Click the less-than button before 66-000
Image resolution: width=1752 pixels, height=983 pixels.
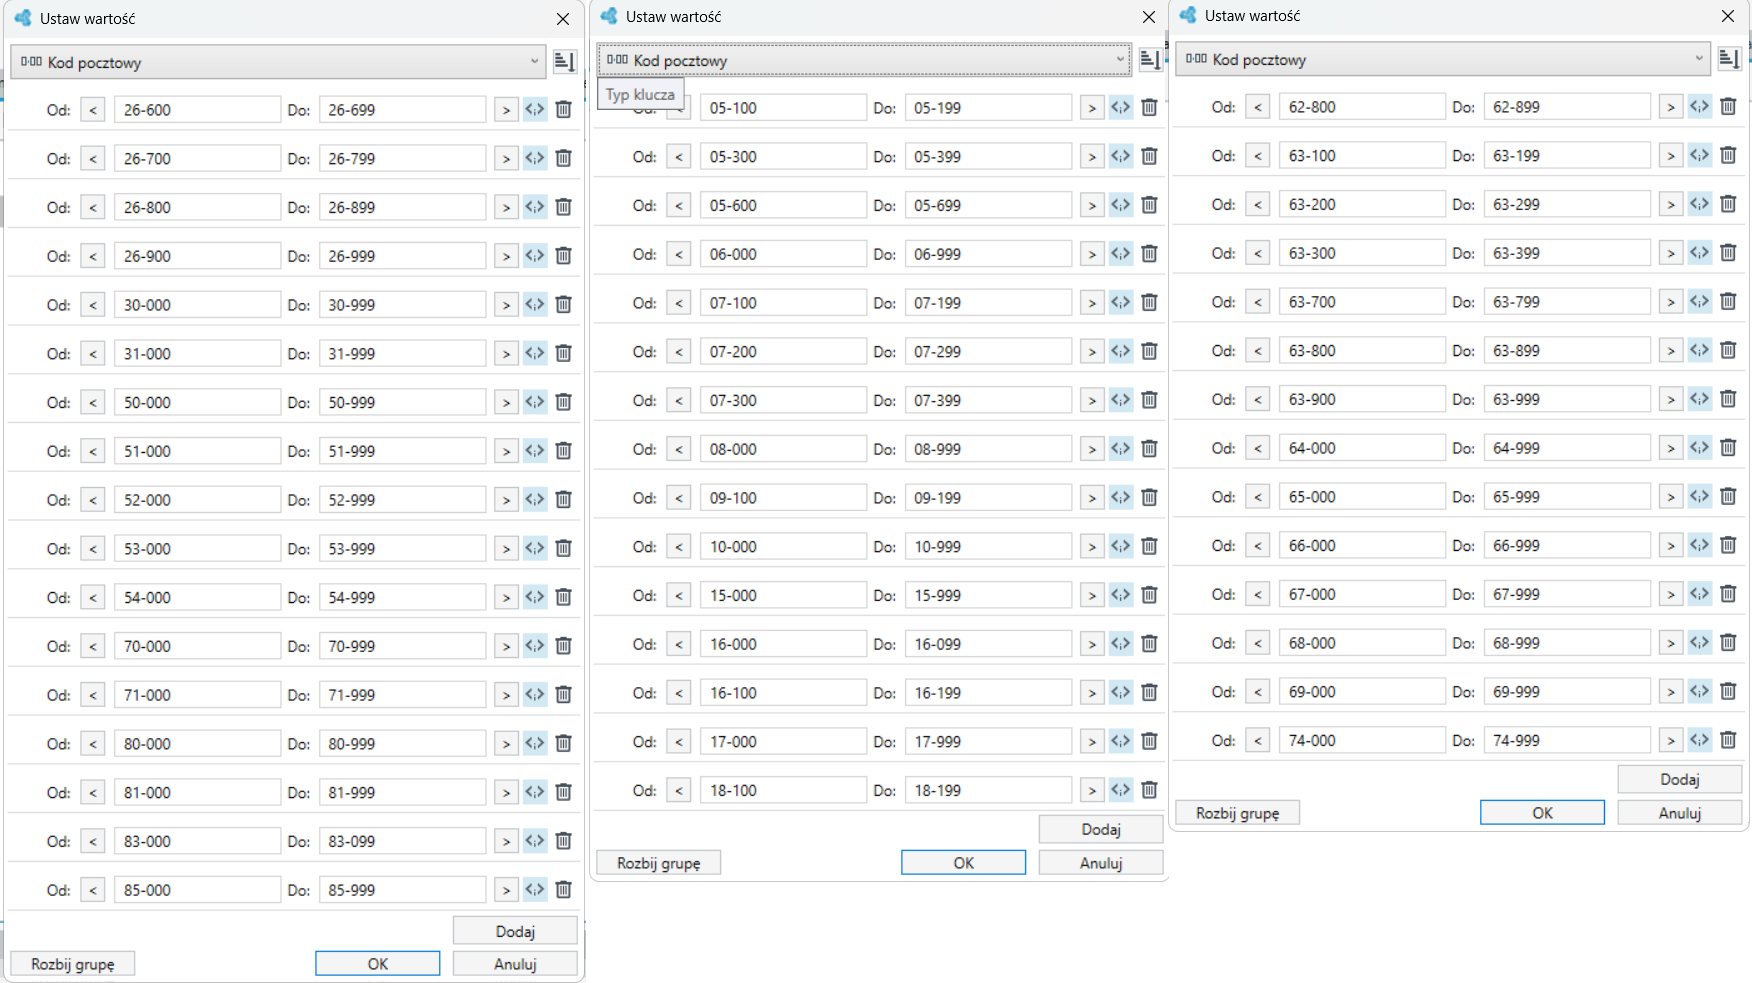tap(1258, 546)
